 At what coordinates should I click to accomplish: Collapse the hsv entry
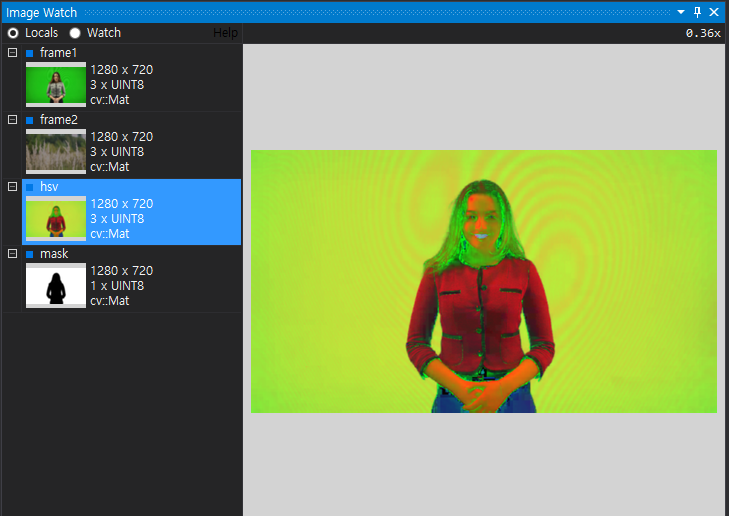click(13, 186)
